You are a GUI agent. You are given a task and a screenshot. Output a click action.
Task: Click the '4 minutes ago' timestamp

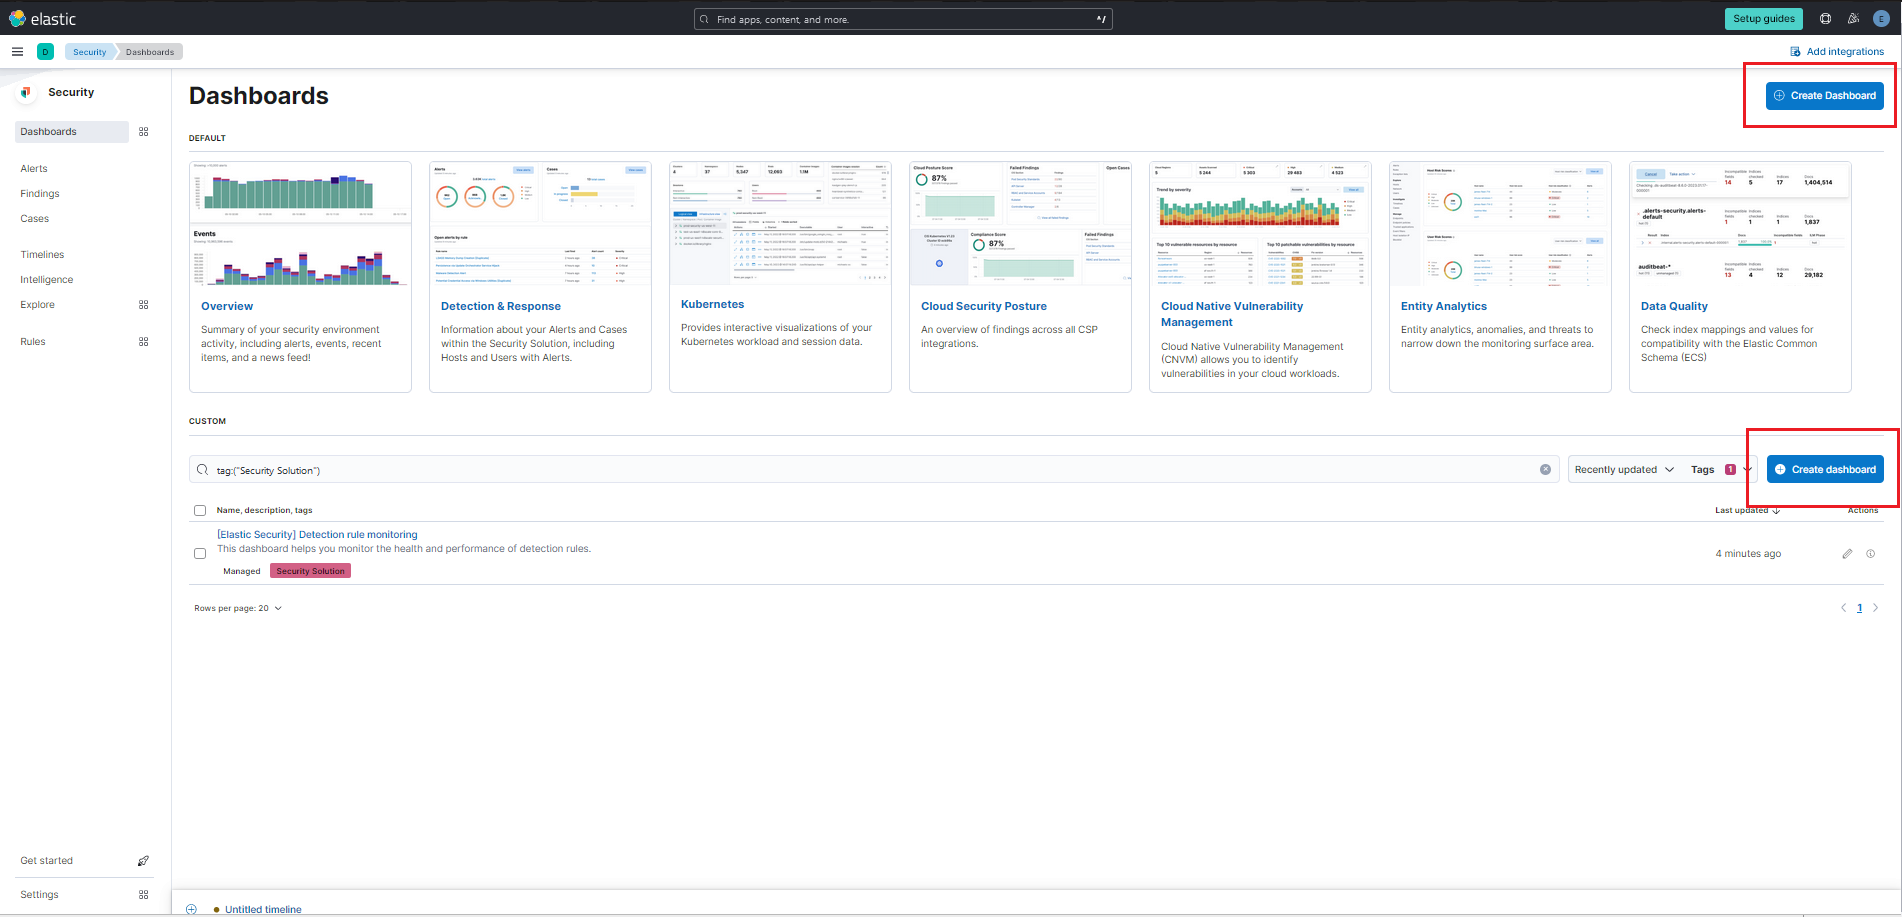tap(1748, 554)
